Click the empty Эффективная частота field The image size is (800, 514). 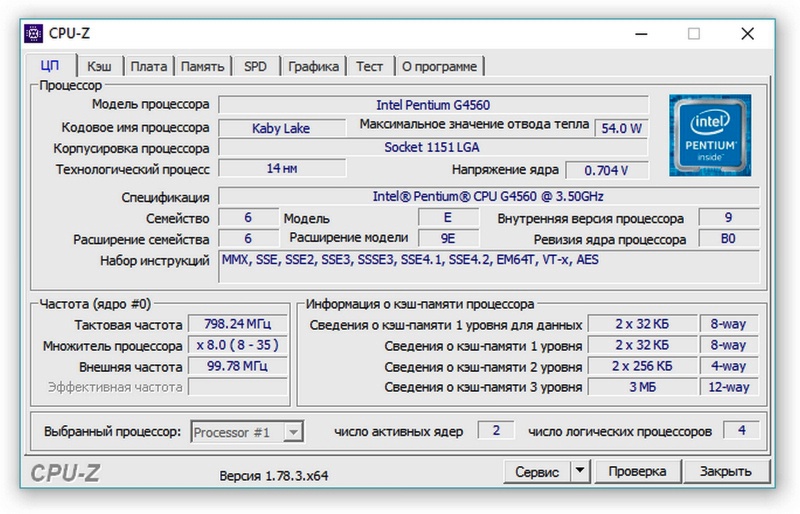coord(237,387)
